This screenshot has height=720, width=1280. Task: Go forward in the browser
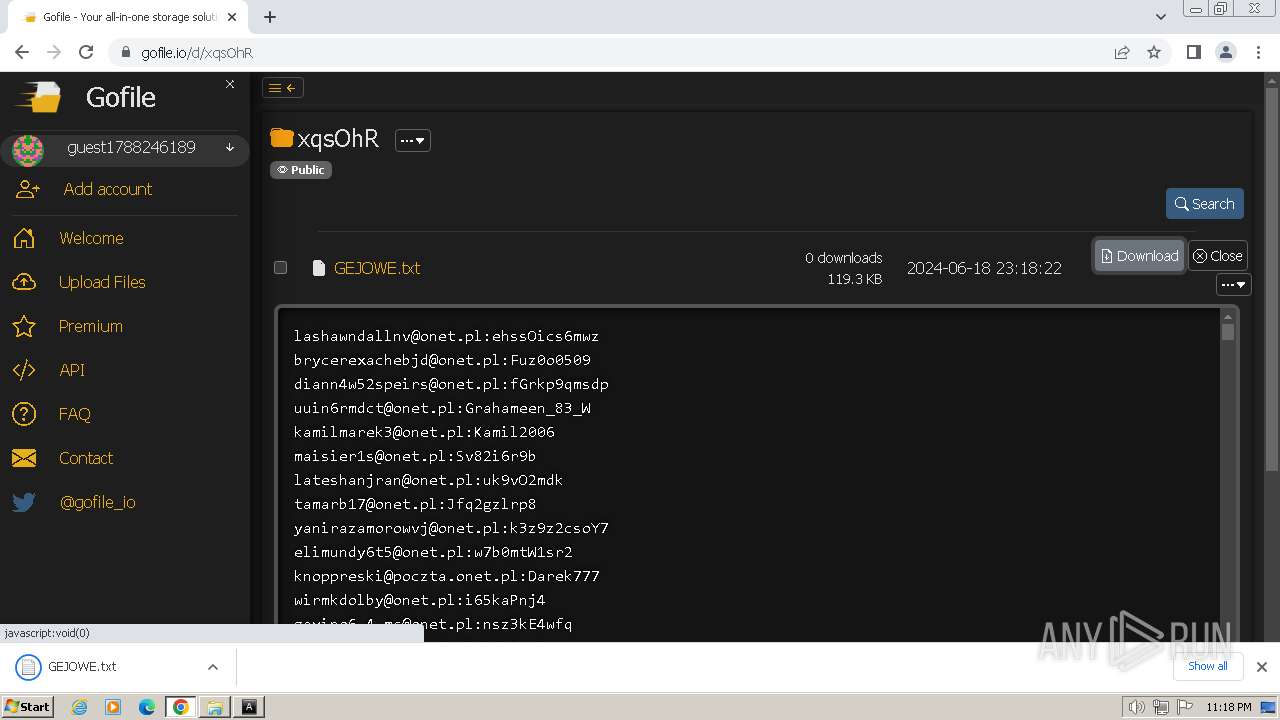coord(54,52)
